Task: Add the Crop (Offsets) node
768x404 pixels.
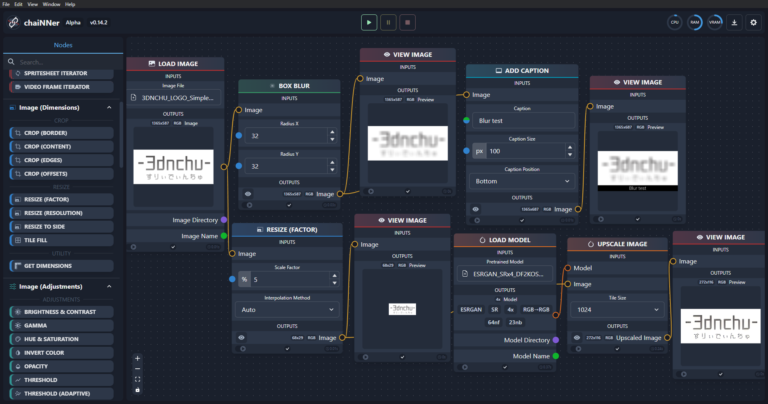Action: (61, 174)
